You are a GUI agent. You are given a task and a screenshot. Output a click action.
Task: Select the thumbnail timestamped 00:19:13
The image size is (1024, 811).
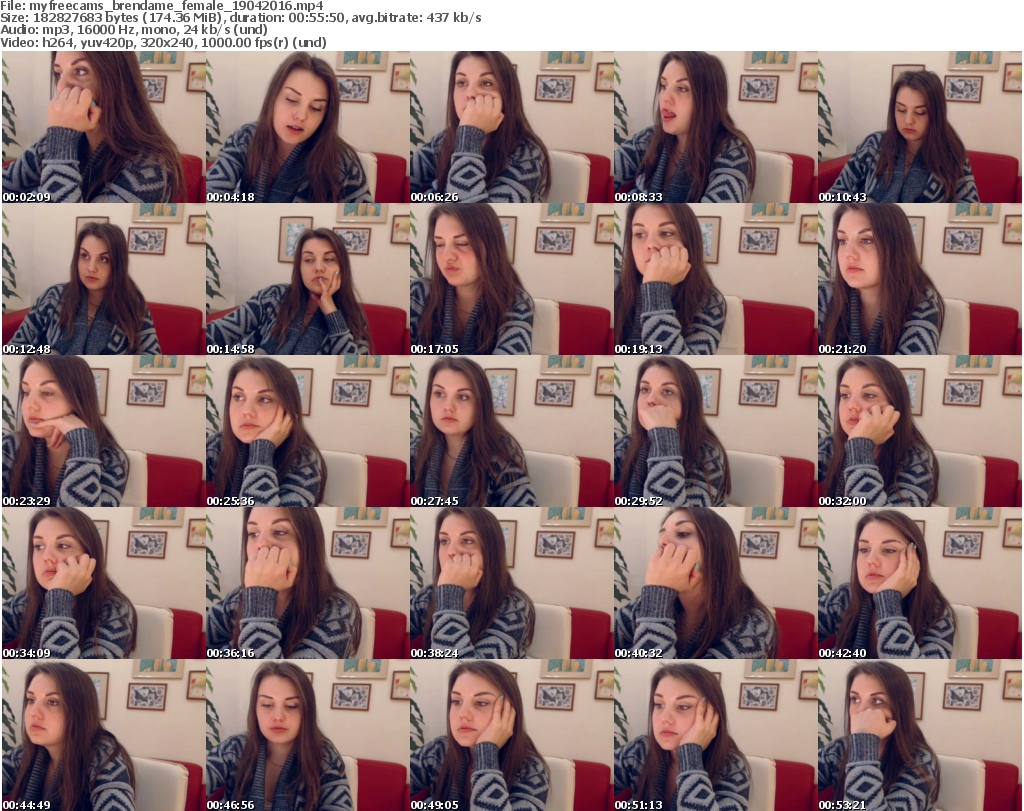[x=715, y=279]
